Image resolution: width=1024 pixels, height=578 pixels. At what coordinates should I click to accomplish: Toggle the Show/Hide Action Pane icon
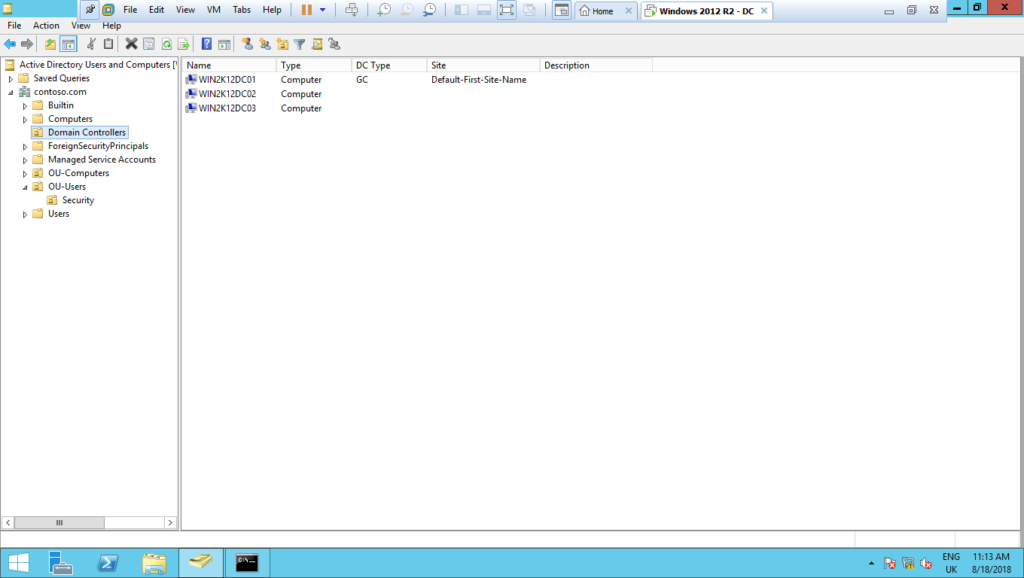224,44
